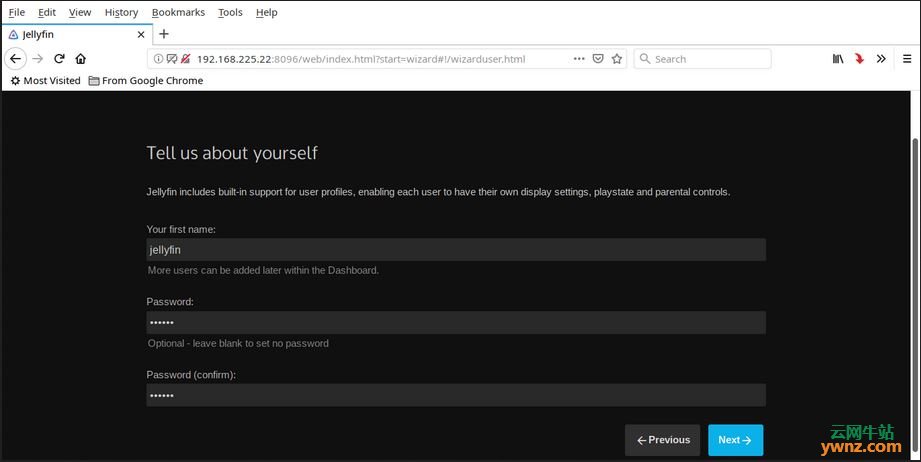The image size is (921, 462).
Task: Open the Library icon in toolbar
Action: tap(838, 59)
